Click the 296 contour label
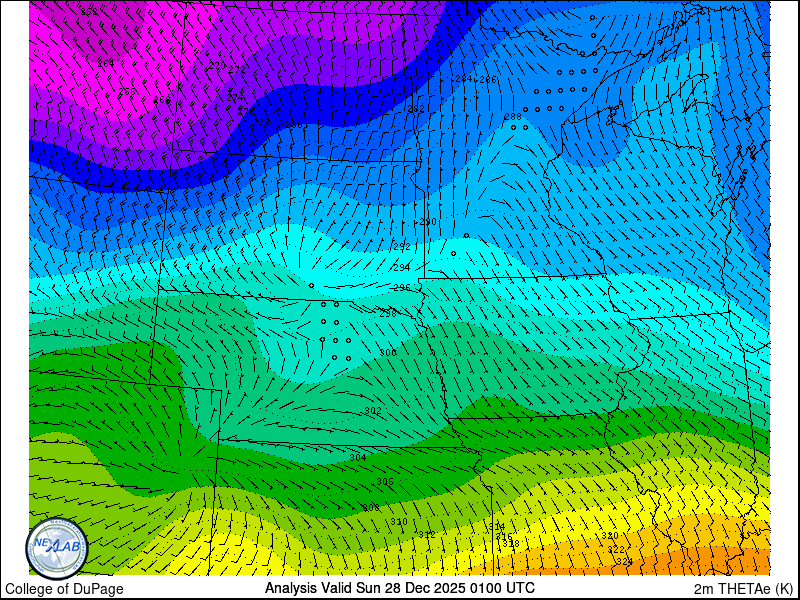Viewport: 800px width, 600px height. coord(402,288)
